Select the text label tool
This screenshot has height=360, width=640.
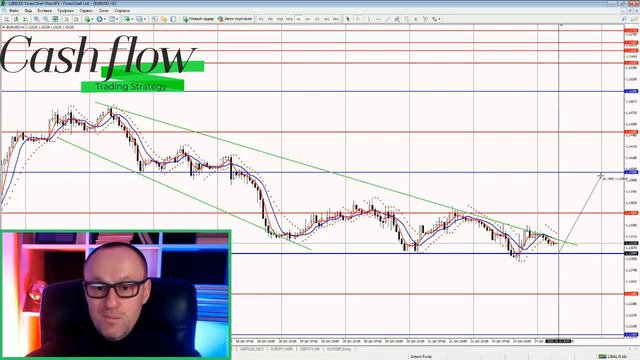(x=425, y=19)
